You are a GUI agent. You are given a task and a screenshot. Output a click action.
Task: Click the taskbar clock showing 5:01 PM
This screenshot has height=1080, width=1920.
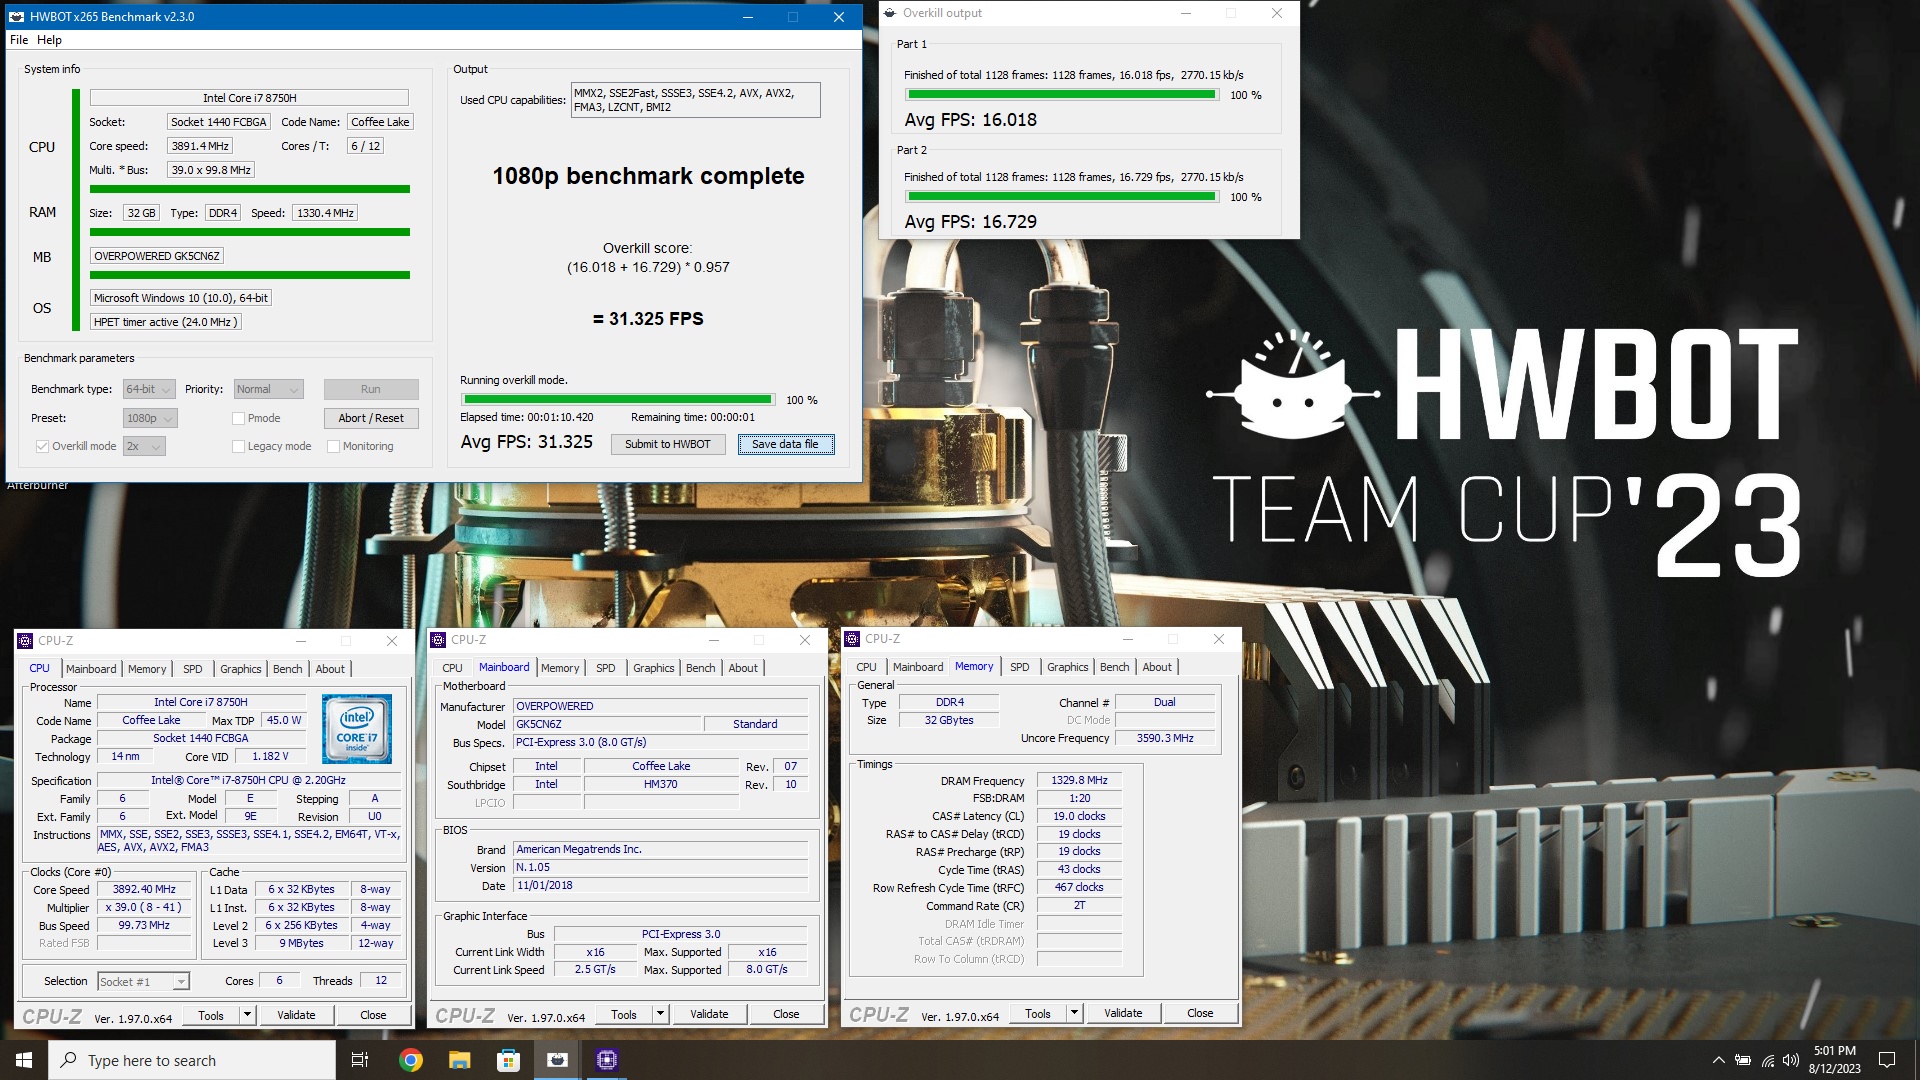[x=1834, y=1060]
